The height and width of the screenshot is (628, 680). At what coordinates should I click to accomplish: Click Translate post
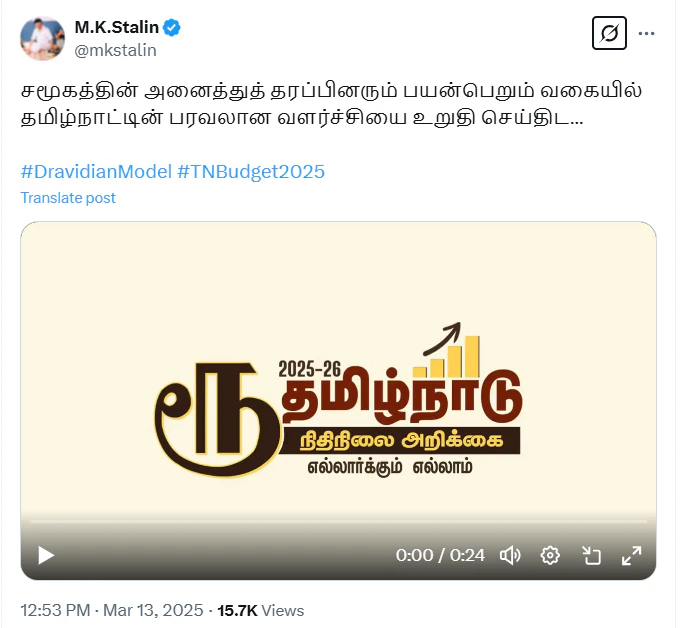point(68,198)
